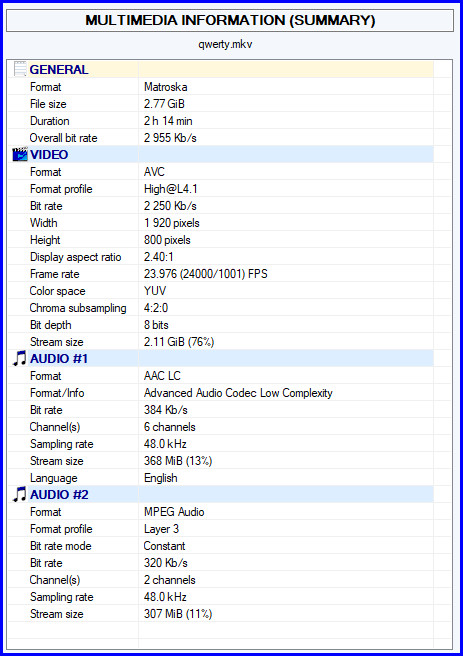Select the Matroska format value
The height and width of the screenshot is (656, 463).
pos(166,87)
